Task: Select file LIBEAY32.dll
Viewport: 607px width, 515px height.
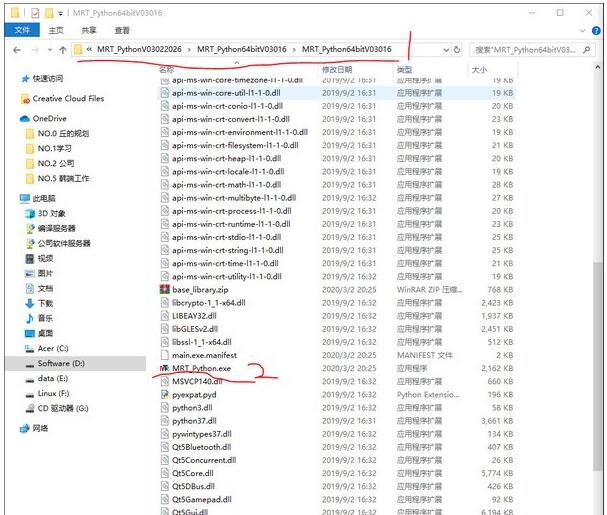Action: (194, 316)
